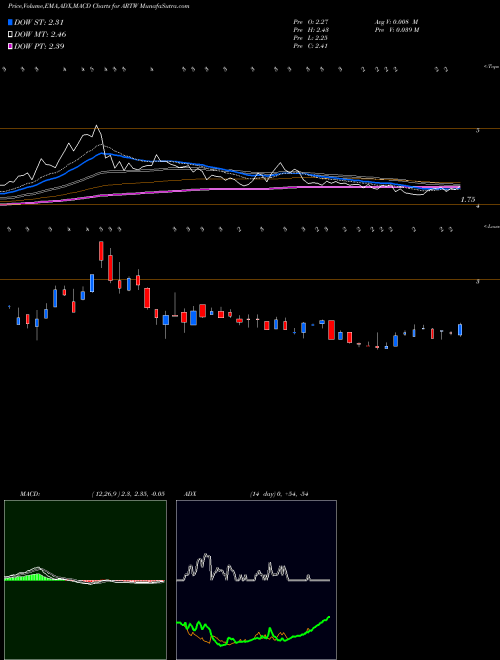This screenshot has width=500, height=660.
Task: Click the MACD (12,26,9) parameter values
Action: 128,494
